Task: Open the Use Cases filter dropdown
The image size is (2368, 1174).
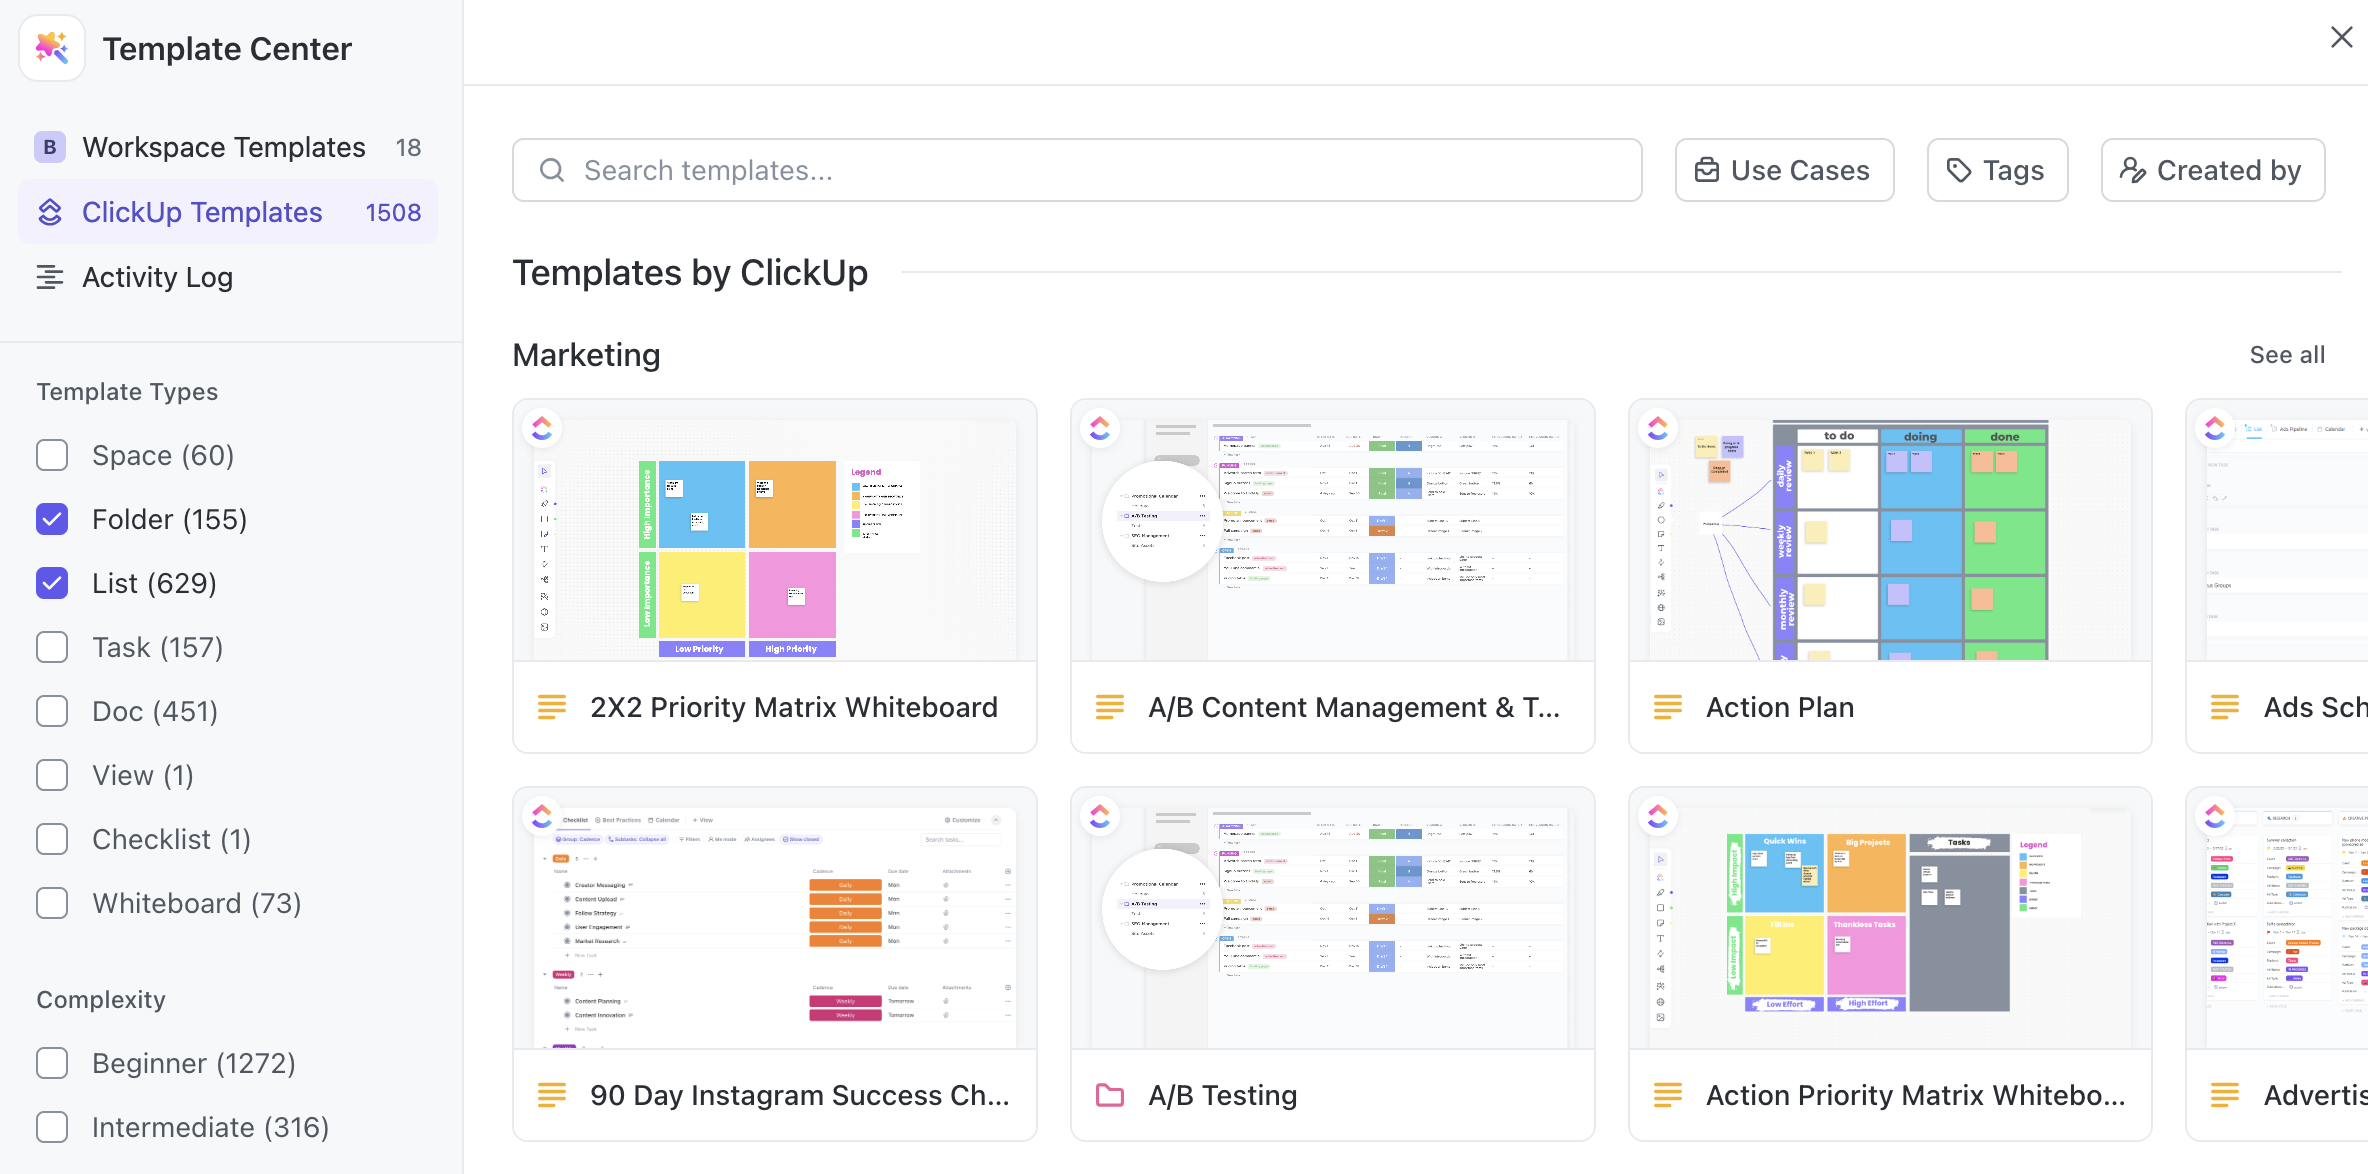Action: tap(1784, 171)
